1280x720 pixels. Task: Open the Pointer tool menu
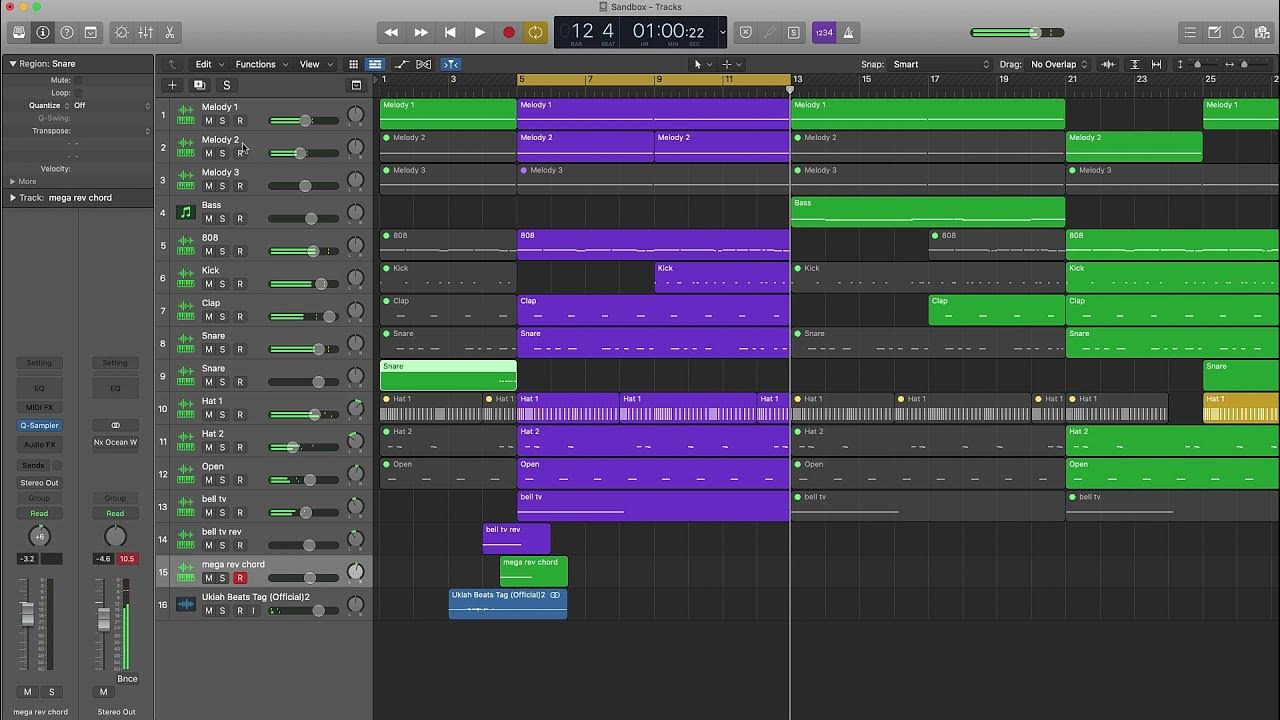click(702, 64)
